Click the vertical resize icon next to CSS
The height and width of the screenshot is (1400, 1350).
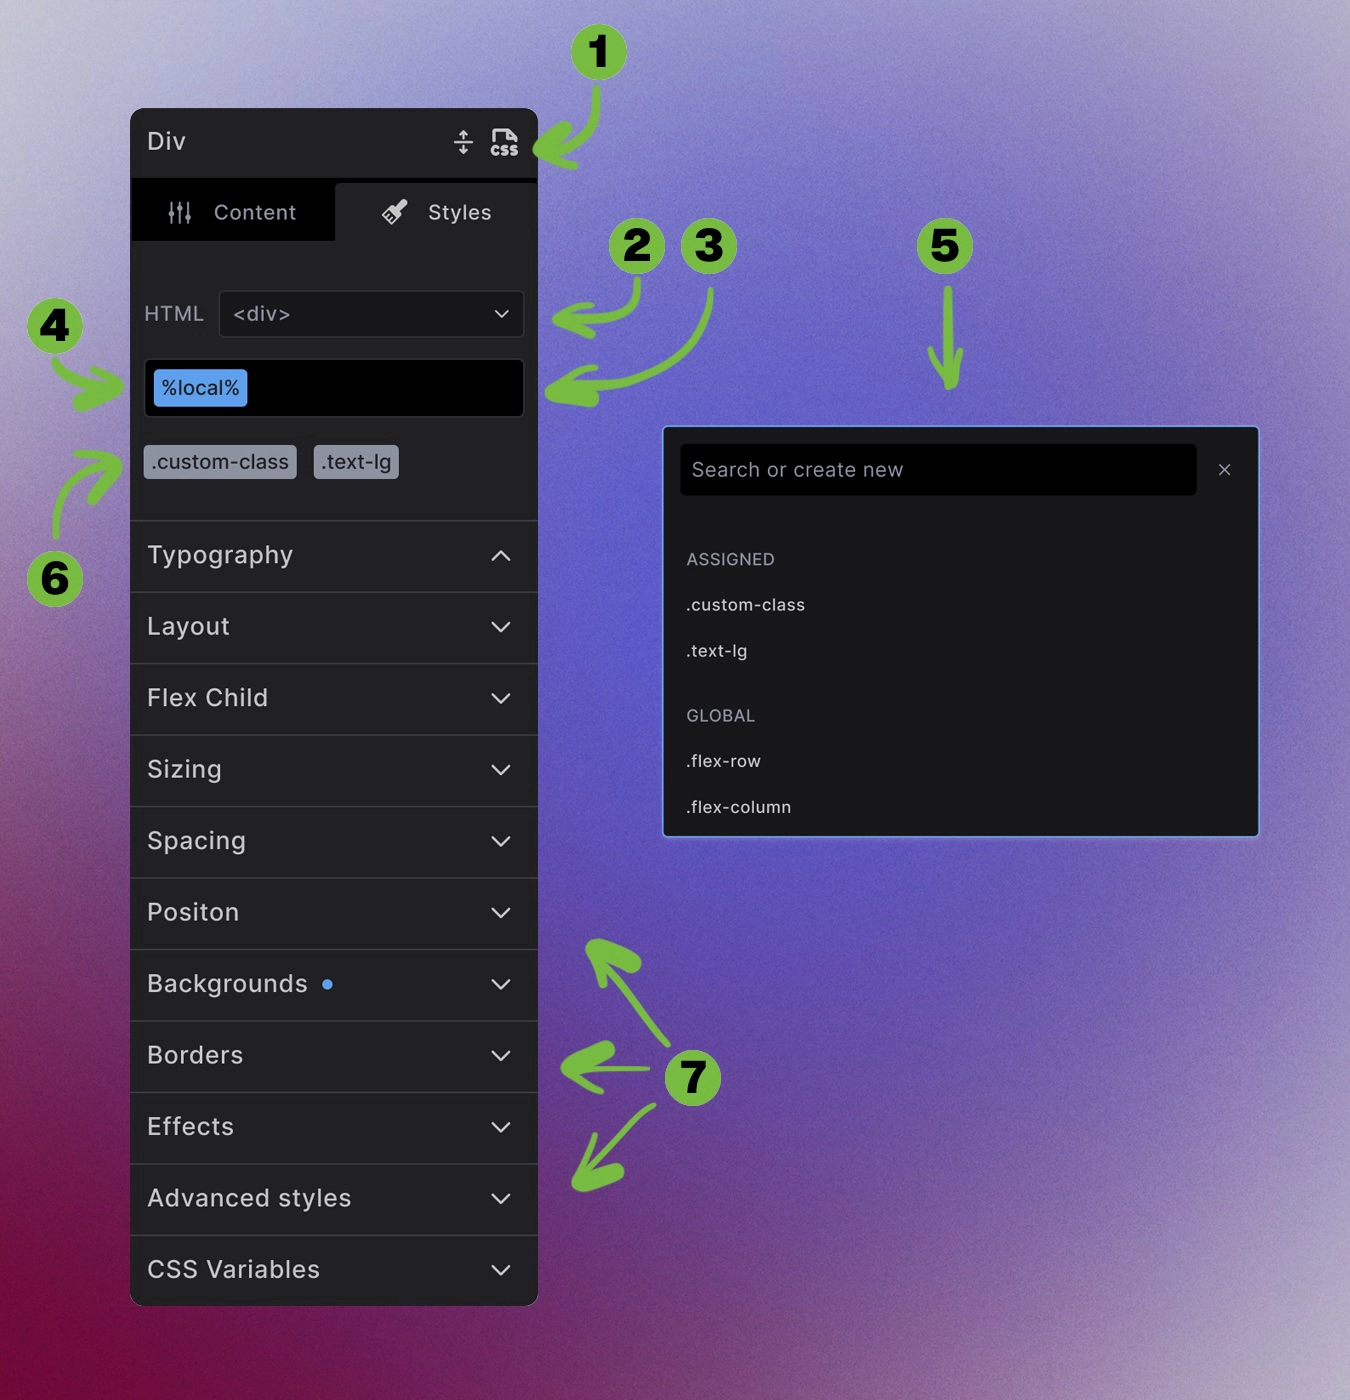tap(463, 142)
